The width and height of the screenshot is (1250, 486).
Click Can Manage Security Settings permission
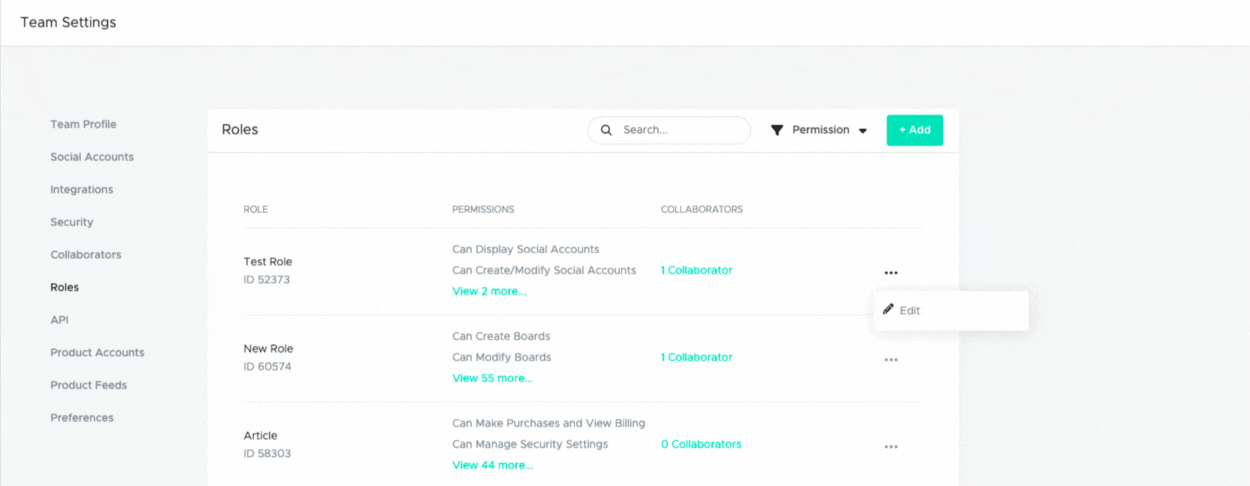coord(530,444)
